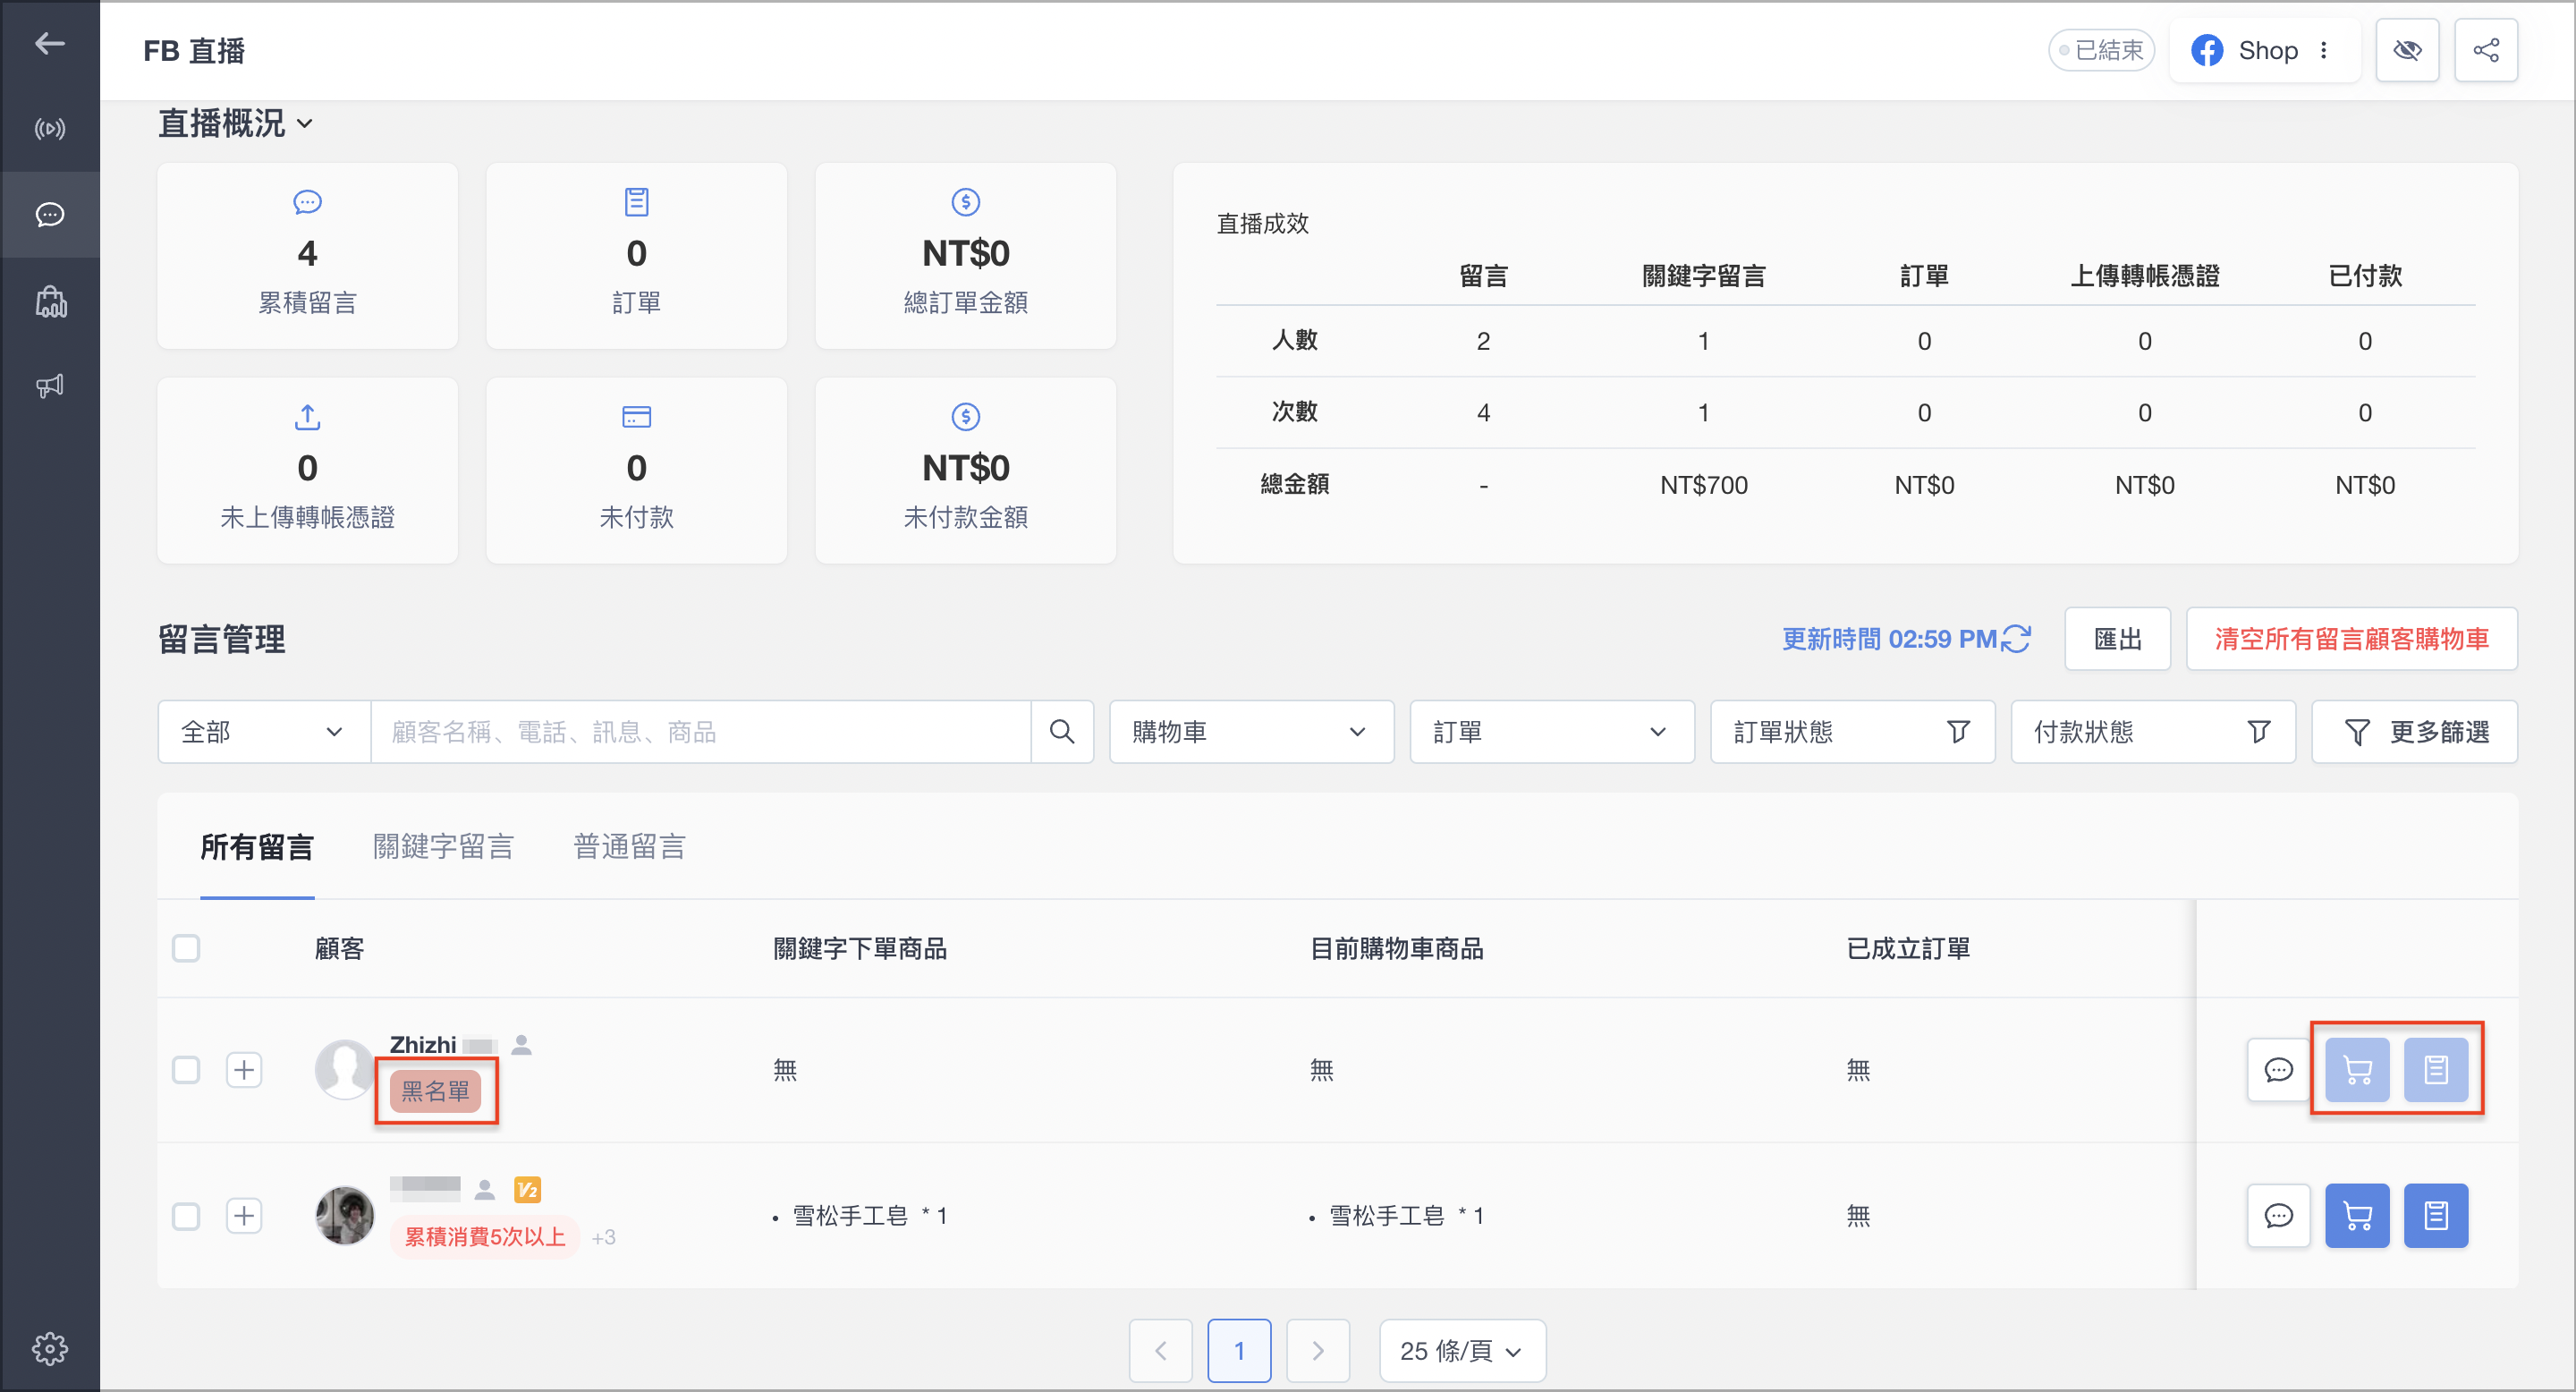This screenshot has height=1392, width=2576.
Task: Click the cart button in Zhizhi's row
Action: click(x=2357, y=1070)
